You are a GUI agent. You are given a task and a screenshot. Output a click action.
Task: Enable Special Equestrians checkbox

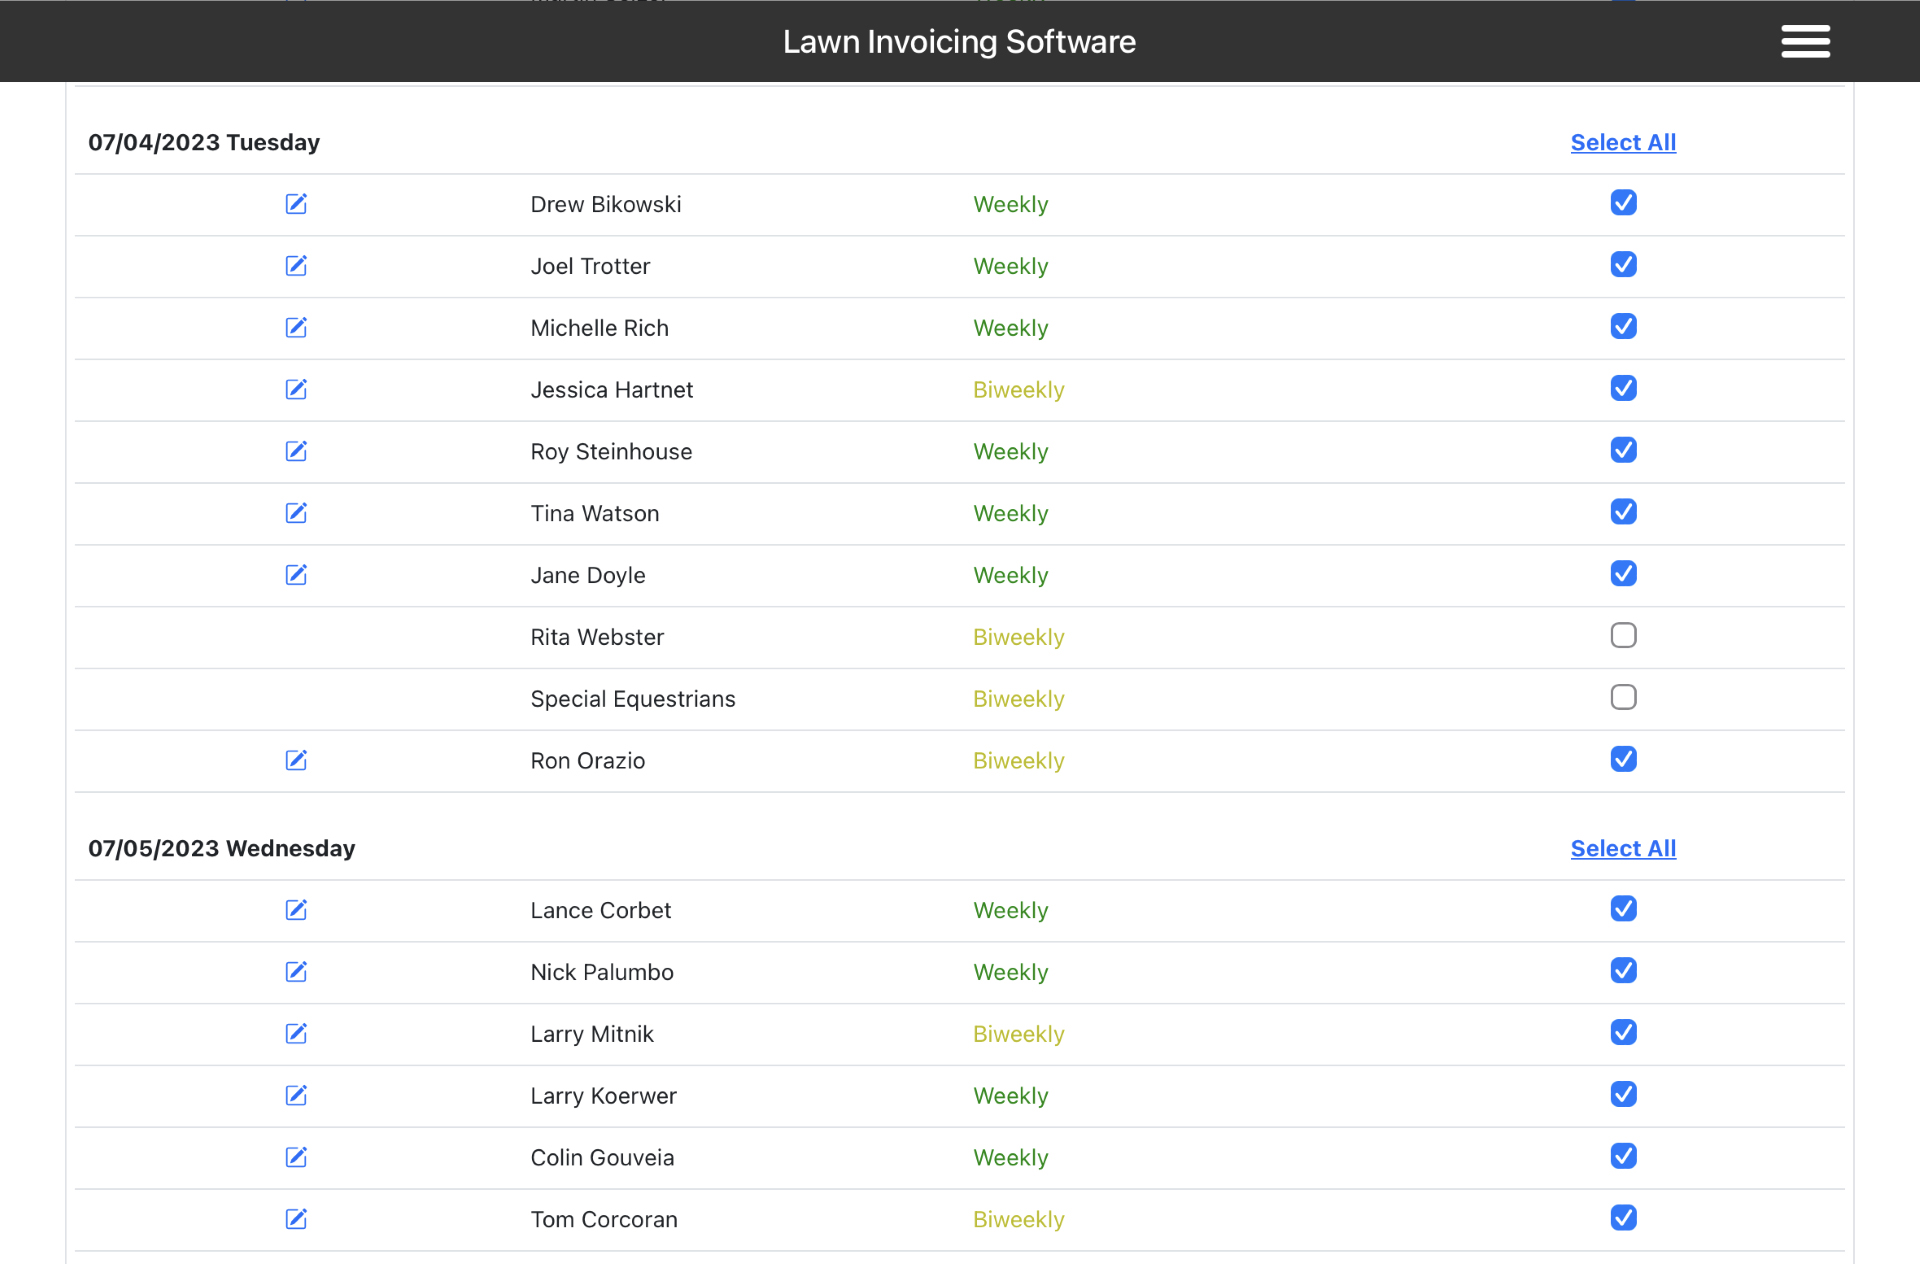coord(1623,697)
